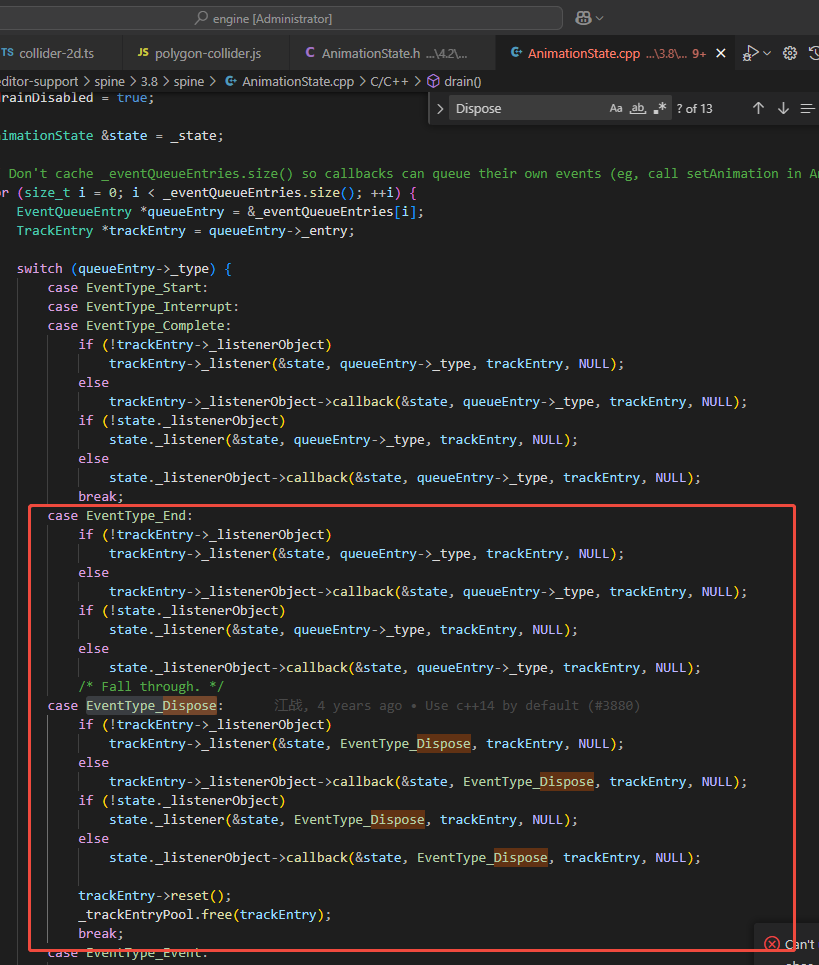Click the drain() breadcrumb symbol
Image resolution: width=819 pixels, height=965 pixels.
463,81
